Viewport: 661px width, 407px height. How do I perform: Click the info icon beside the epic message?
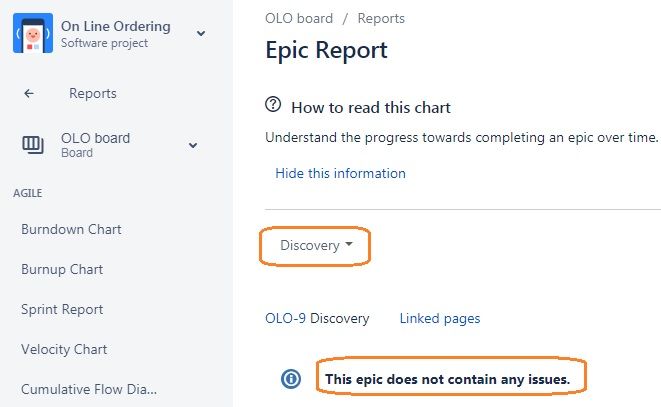coord(290,378)
